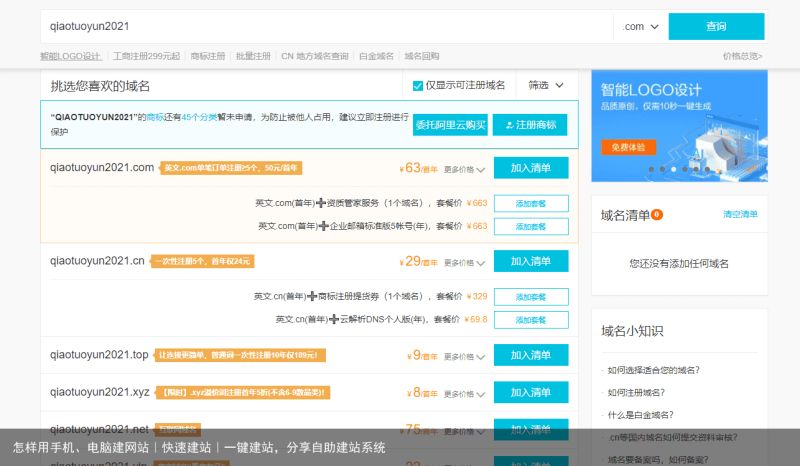Open 白金域名 link
The width and height of the screenshot is (800, 466).
click(377, 56)
